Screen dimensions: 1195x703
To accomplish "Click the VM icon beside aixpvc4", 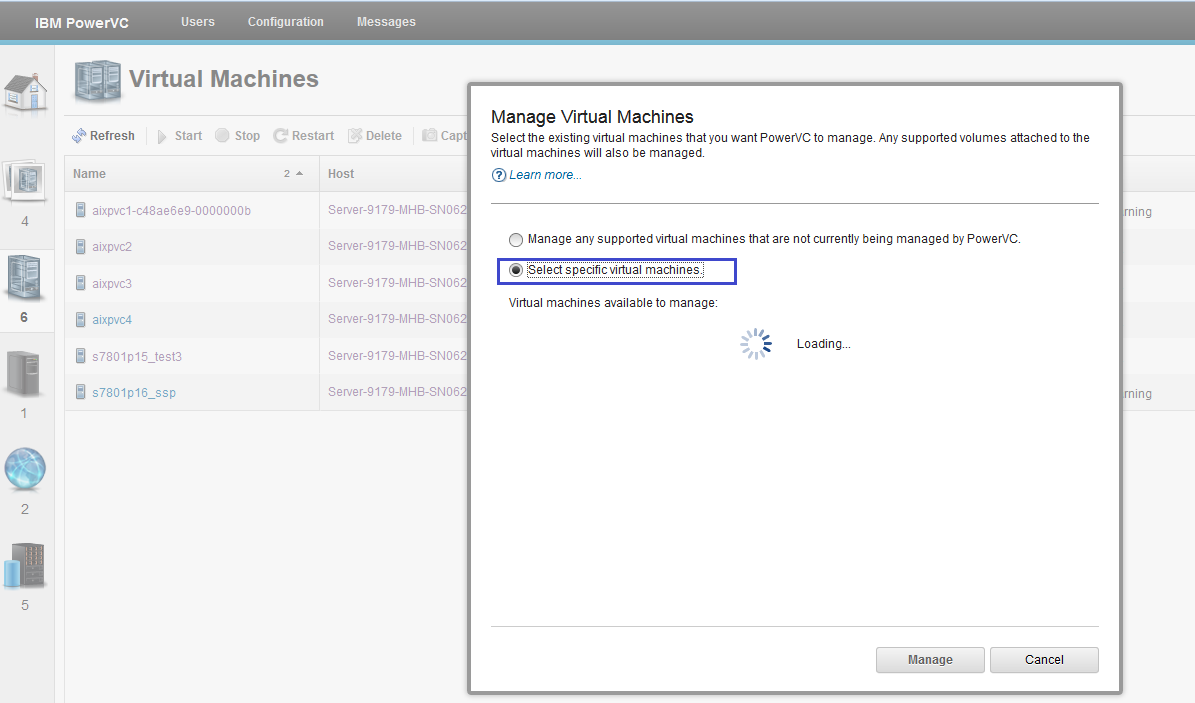I will click(81, 319).
